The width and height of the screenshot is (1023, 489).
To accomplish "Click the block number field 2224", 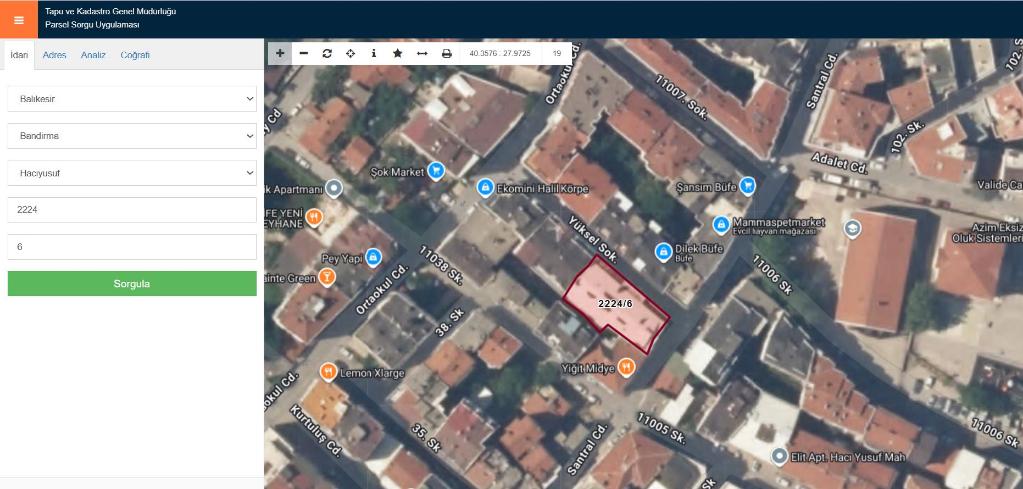I will tap(132, 210).
